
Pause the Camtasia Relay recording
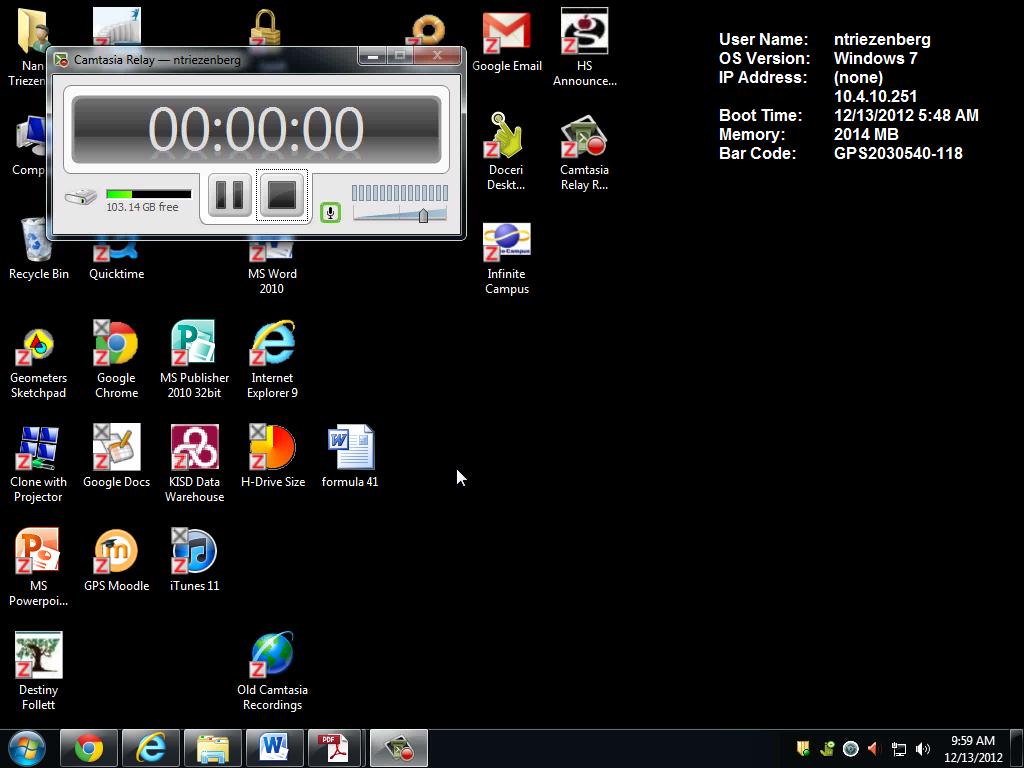pos(229,195)
